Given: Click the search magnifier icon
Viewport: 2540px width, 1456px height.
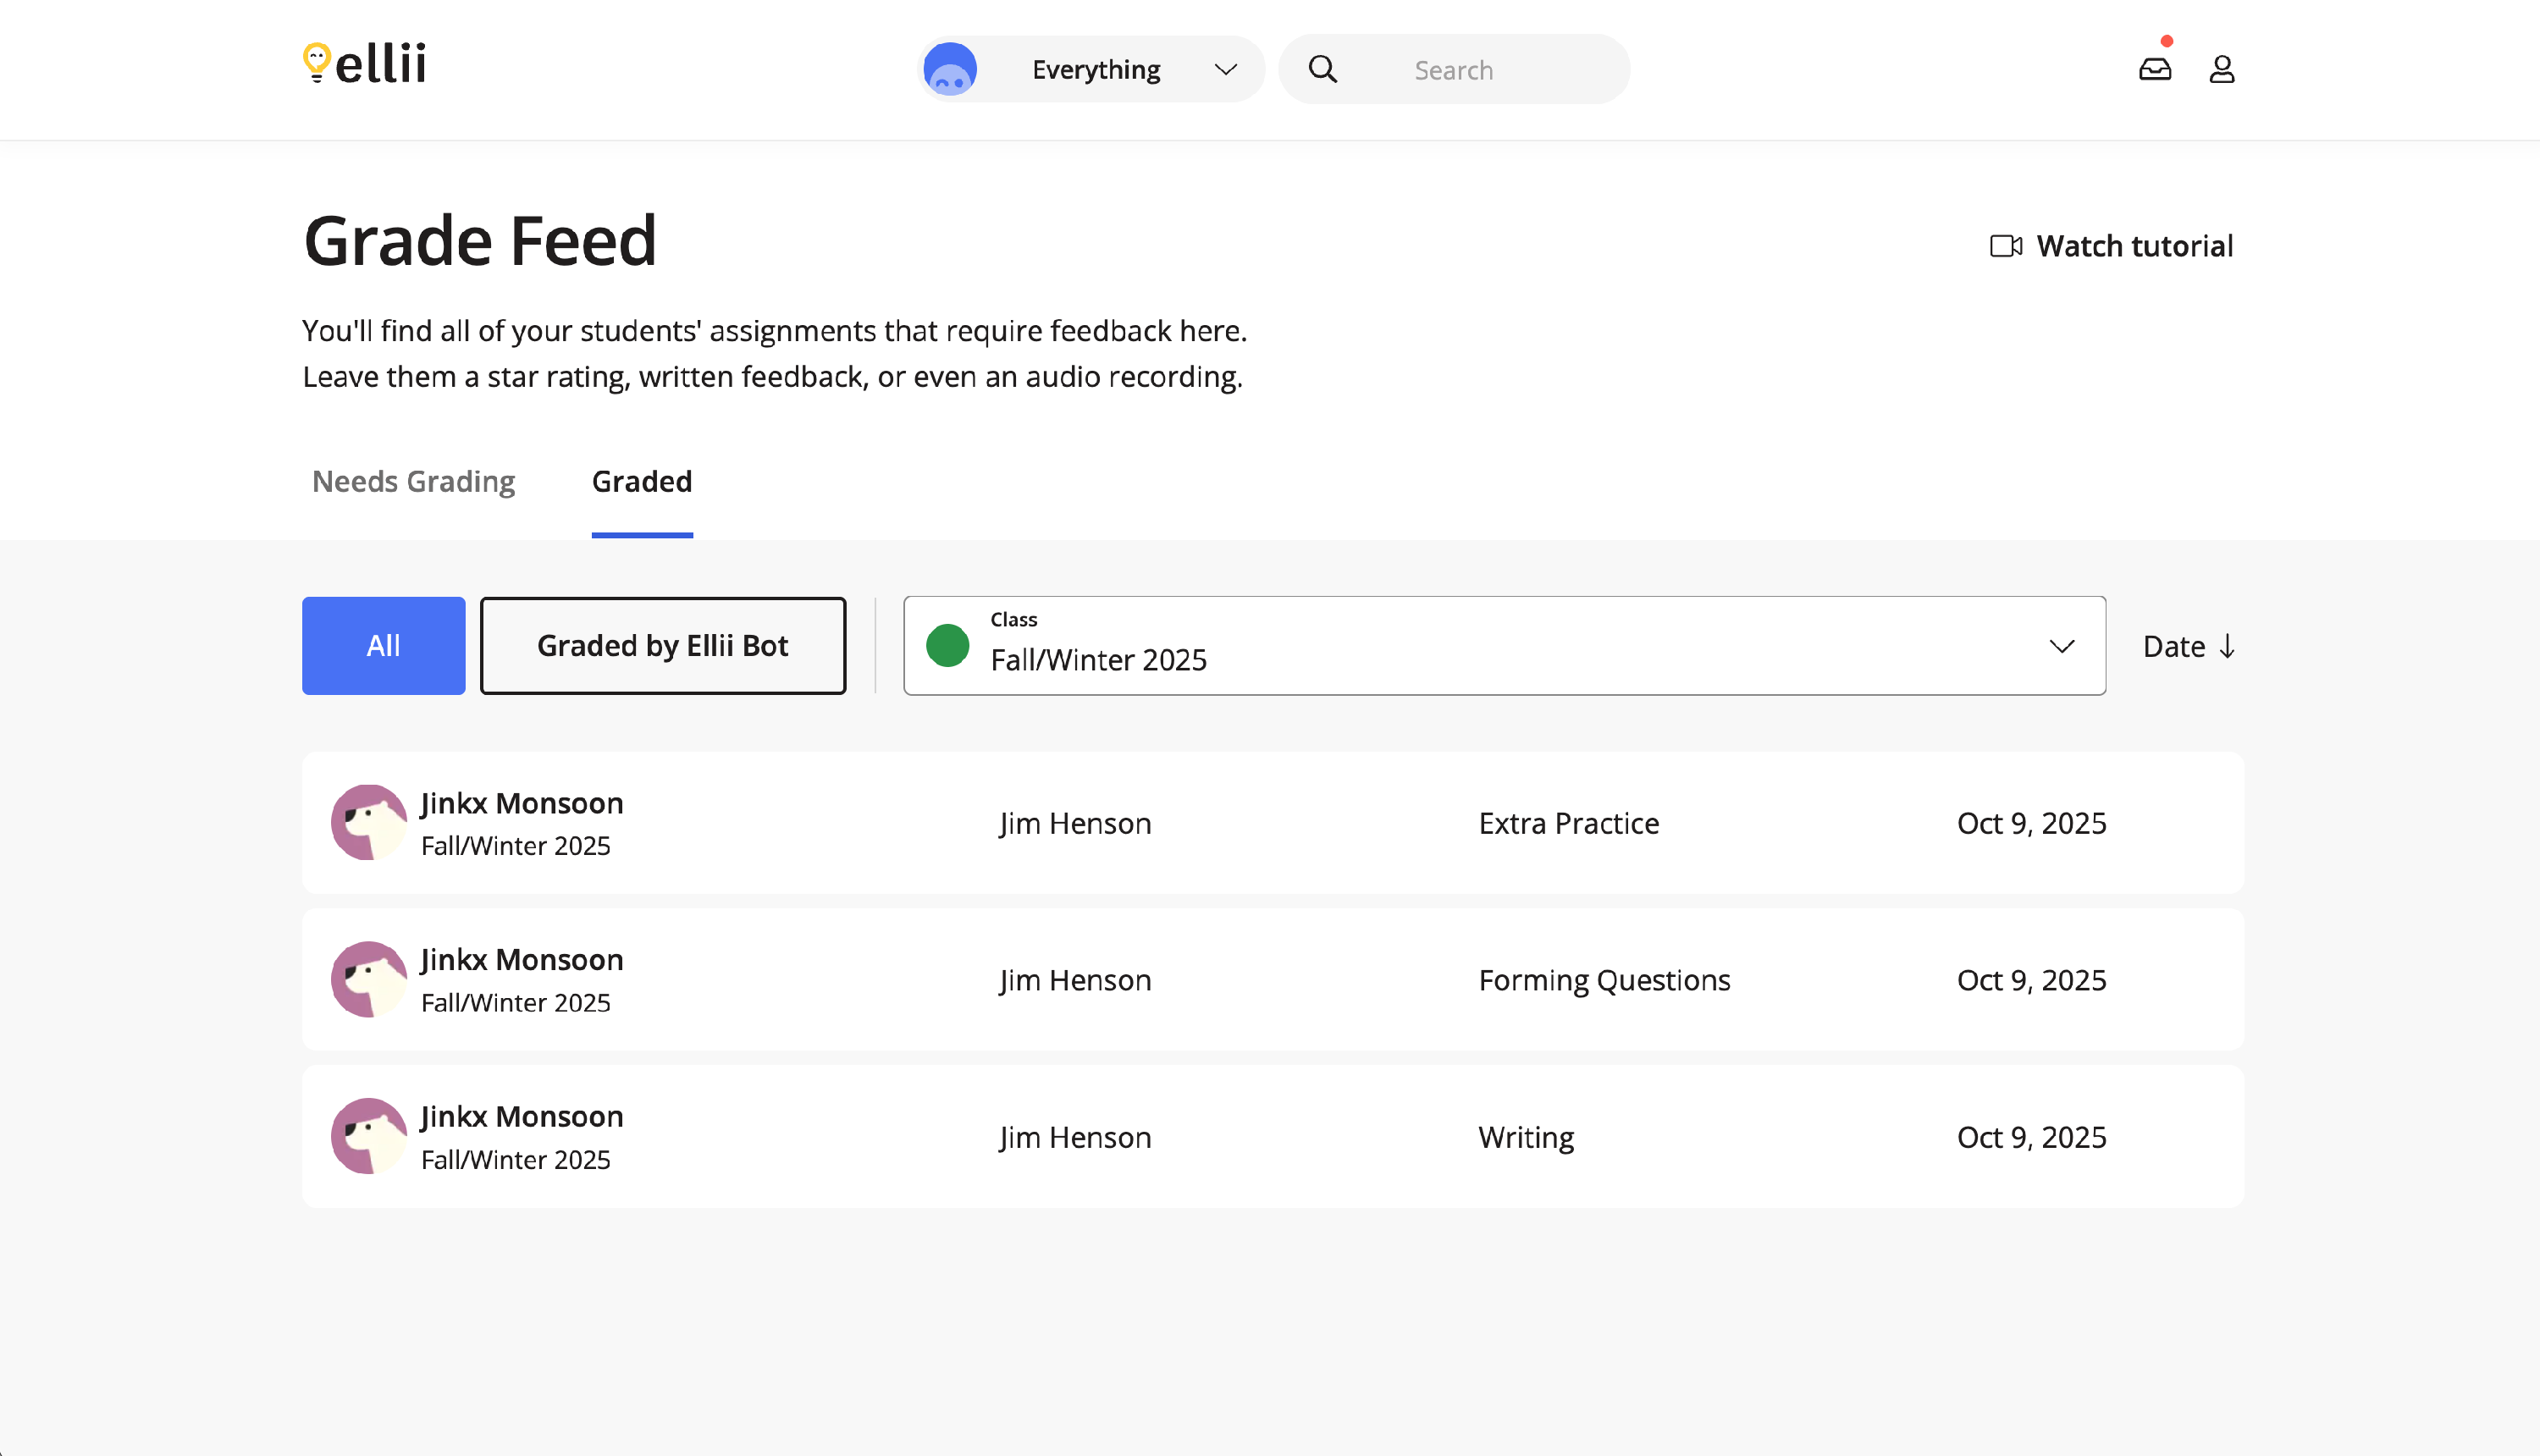Looking at the screenshot, I should point(1322,69).
